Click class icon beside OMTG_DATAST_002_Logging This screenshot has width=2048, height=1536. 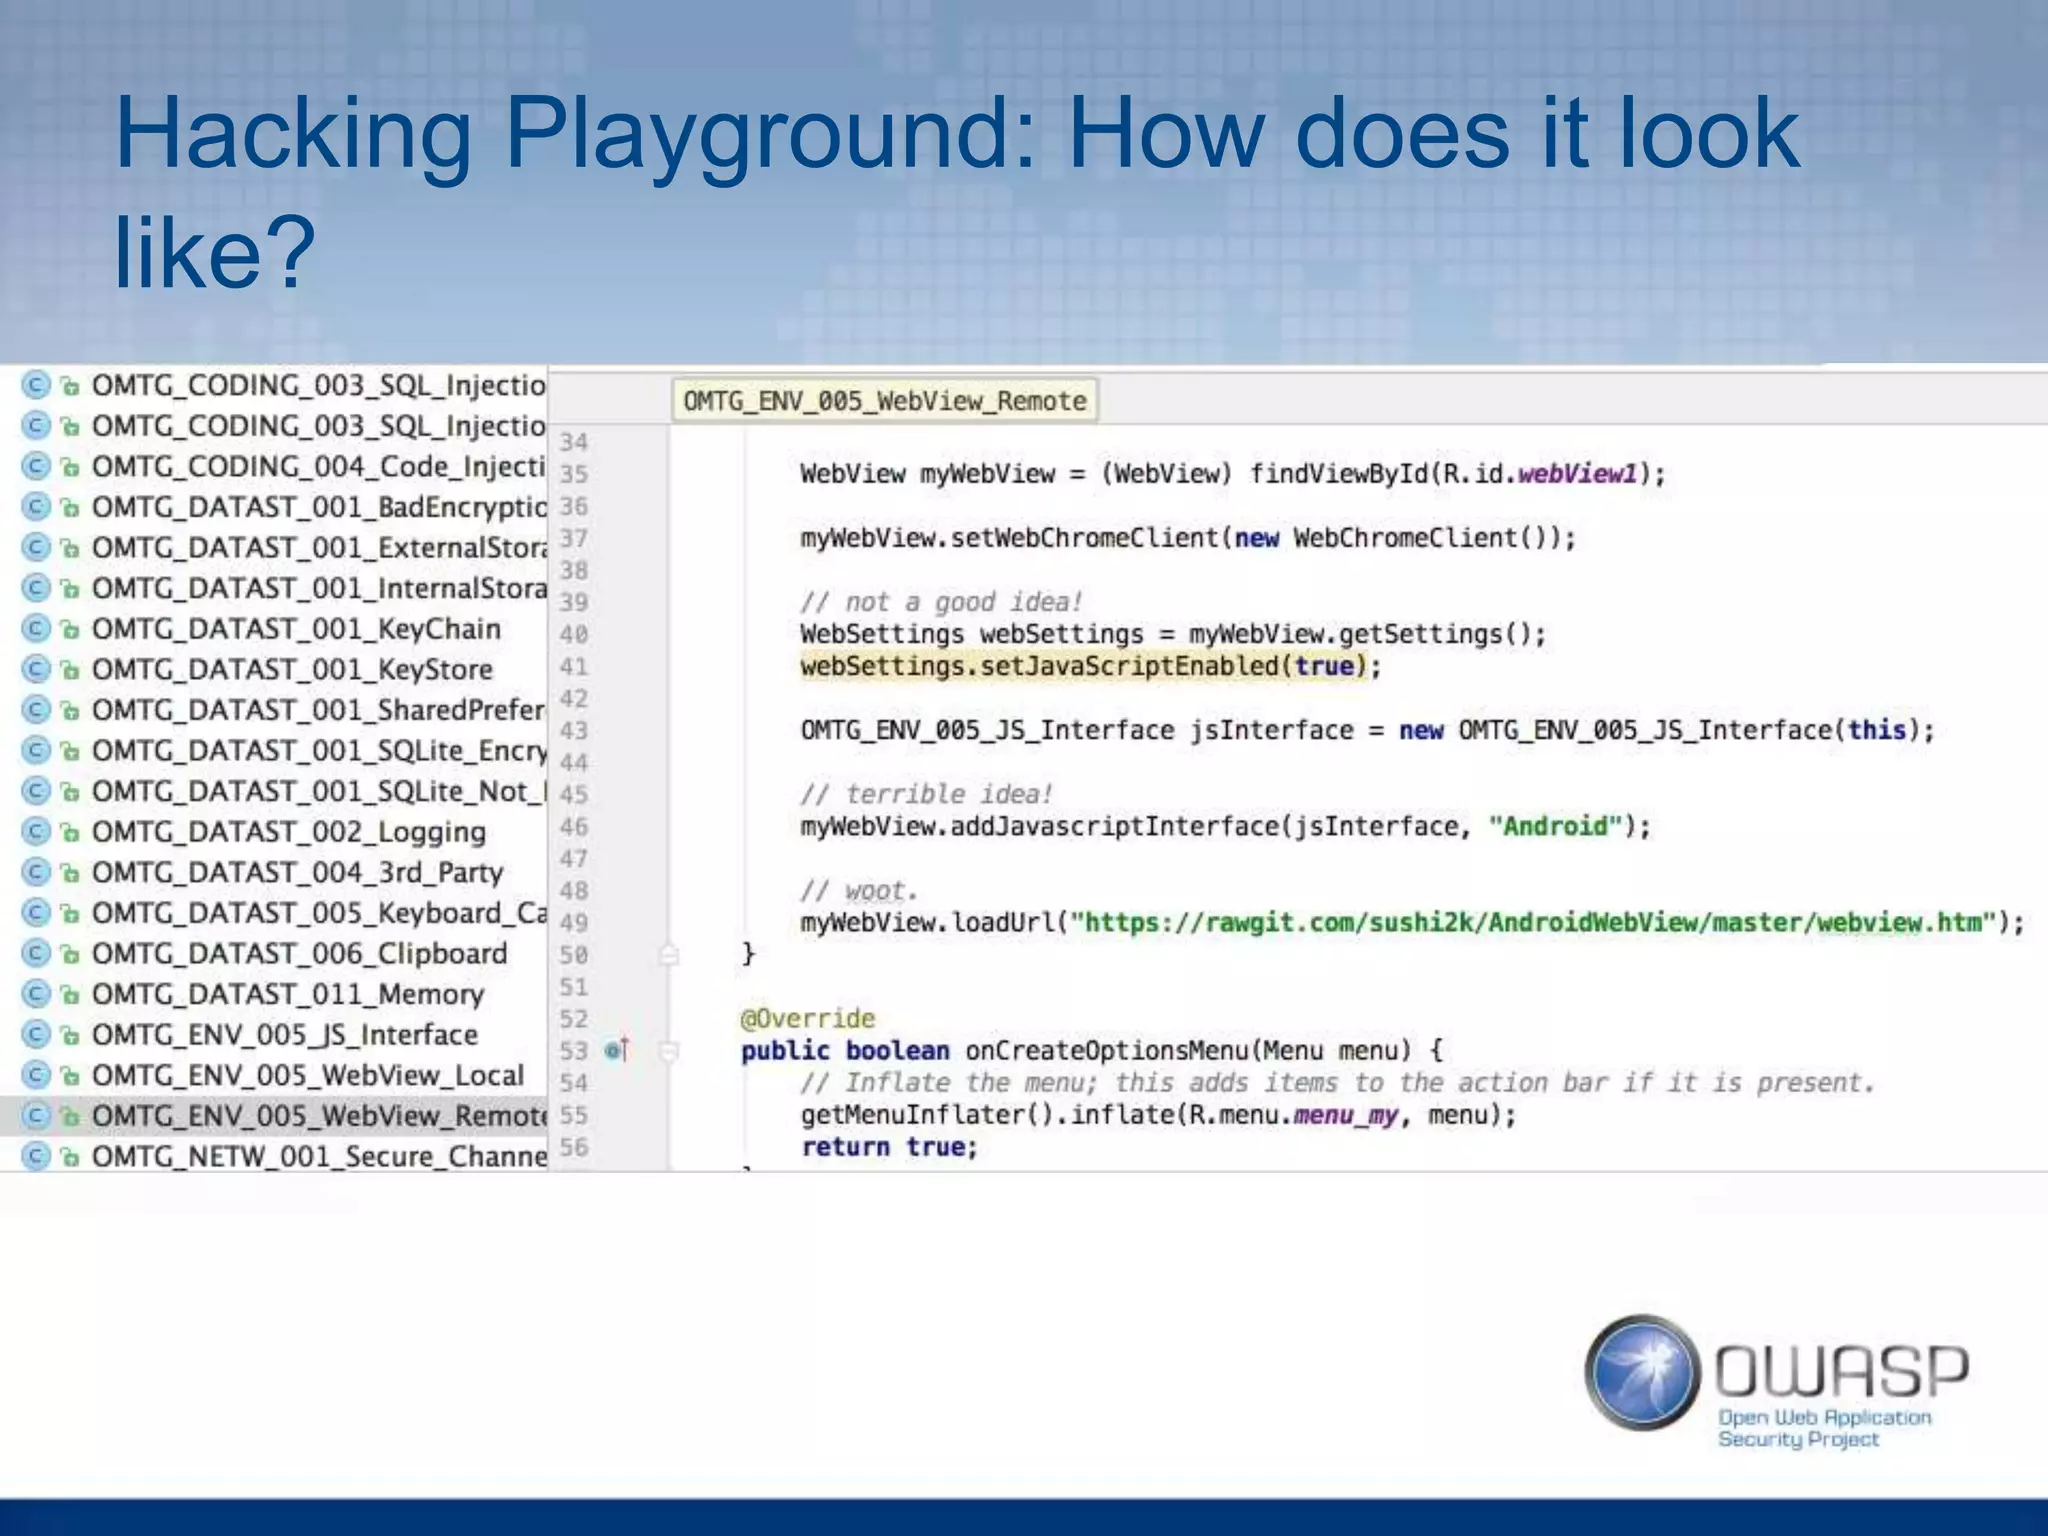pos(36,831)
